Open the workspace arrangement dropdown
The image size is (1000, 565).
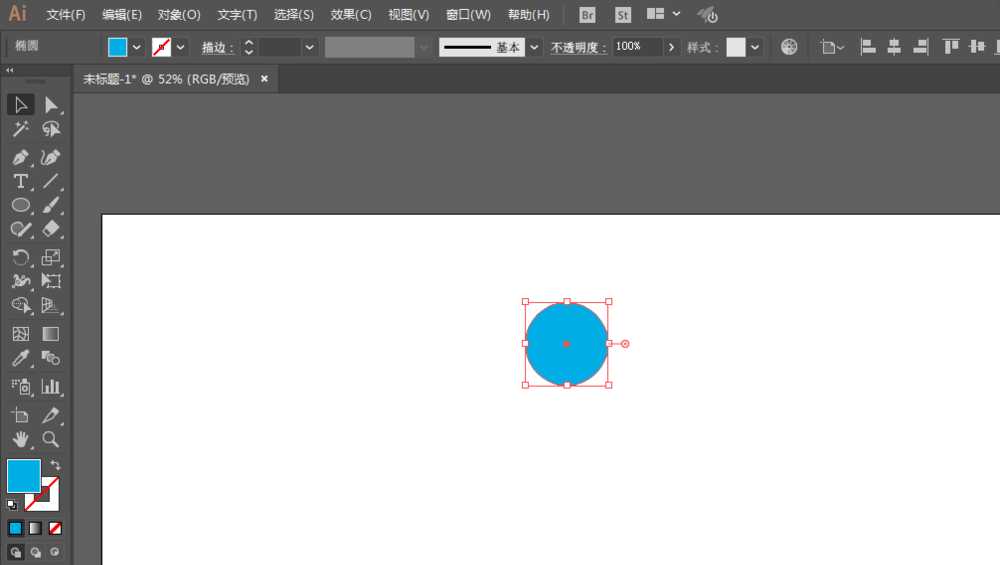664,14
